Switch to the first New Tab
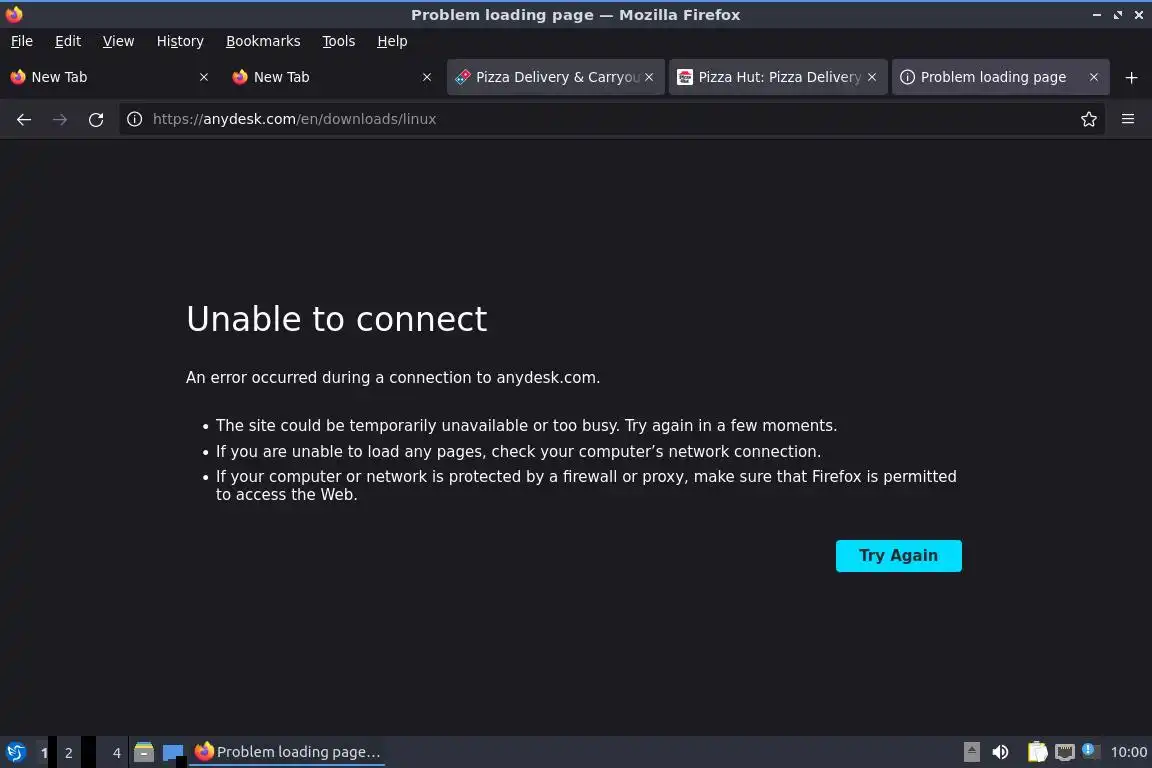The image size is (1152, 768). [x=109, y=77]
